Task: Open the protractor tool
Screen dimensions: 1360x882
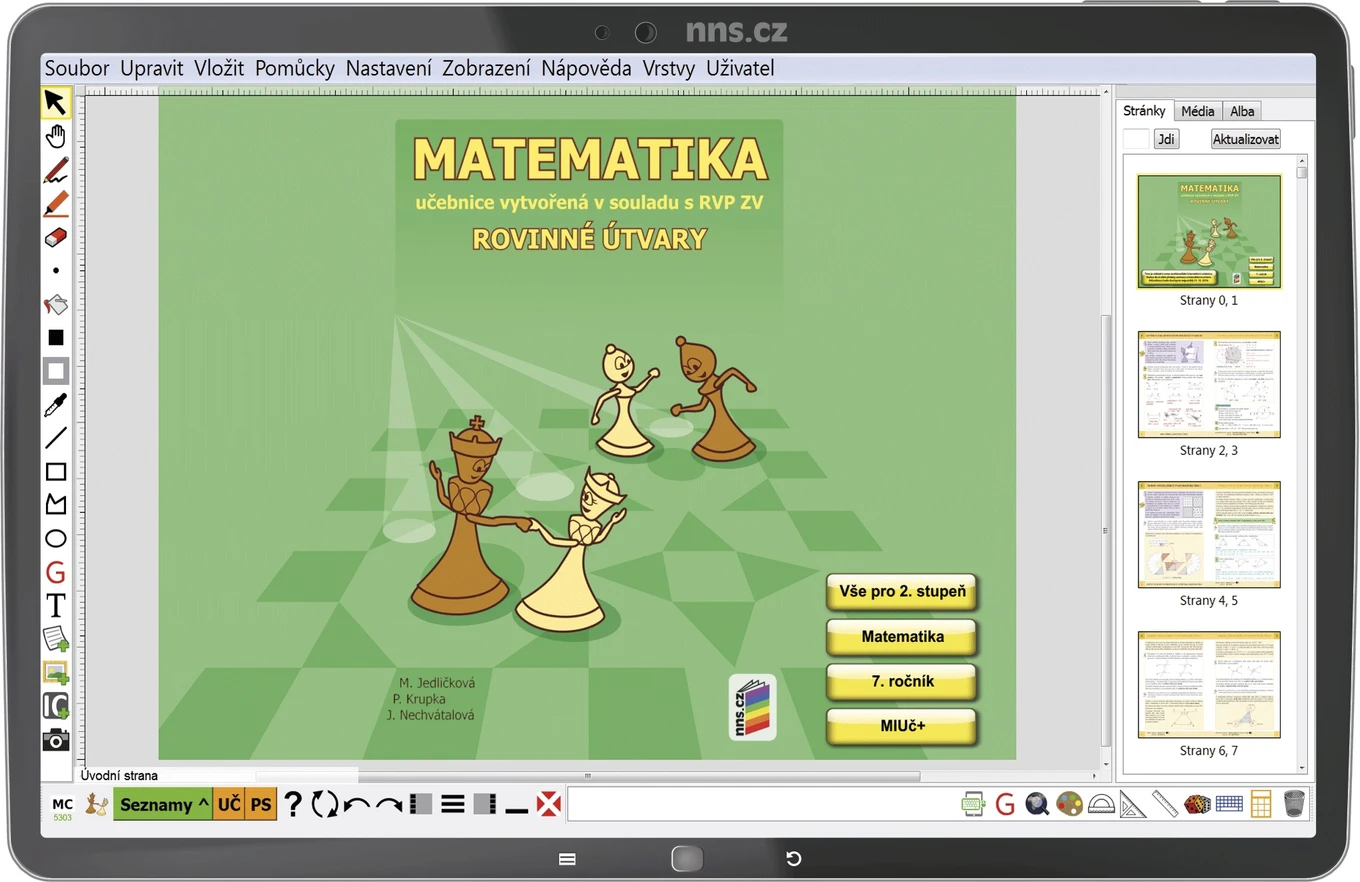Action: pyautogui.click(x=1101, y=804)
